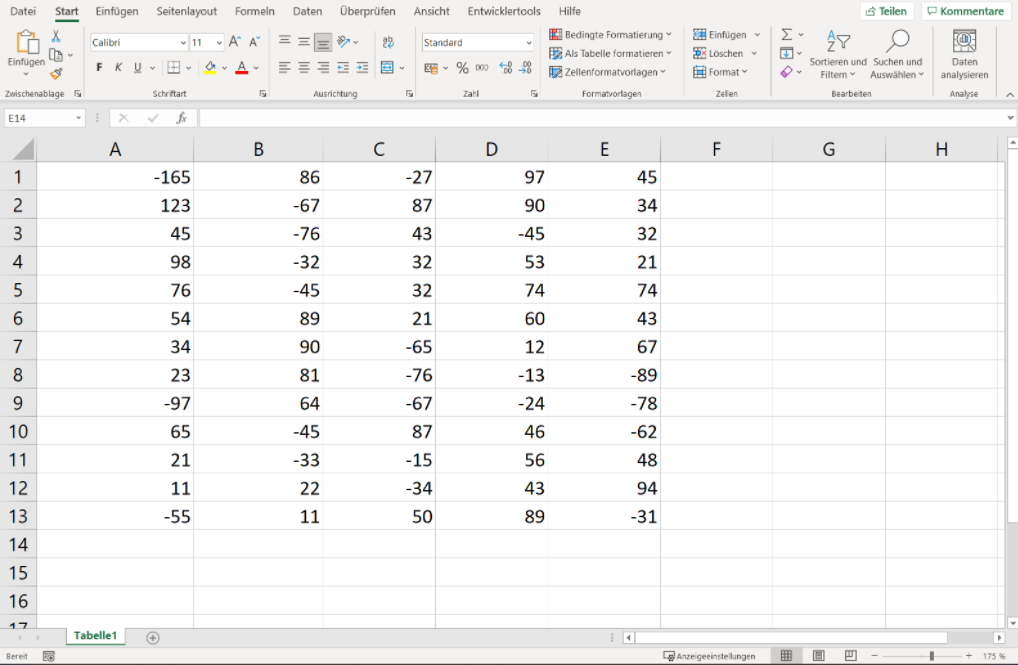This screenshot has height=665, width=1018.
Task: Open Sortieren und Filtern menu
Action: click(x=838, y=55)
